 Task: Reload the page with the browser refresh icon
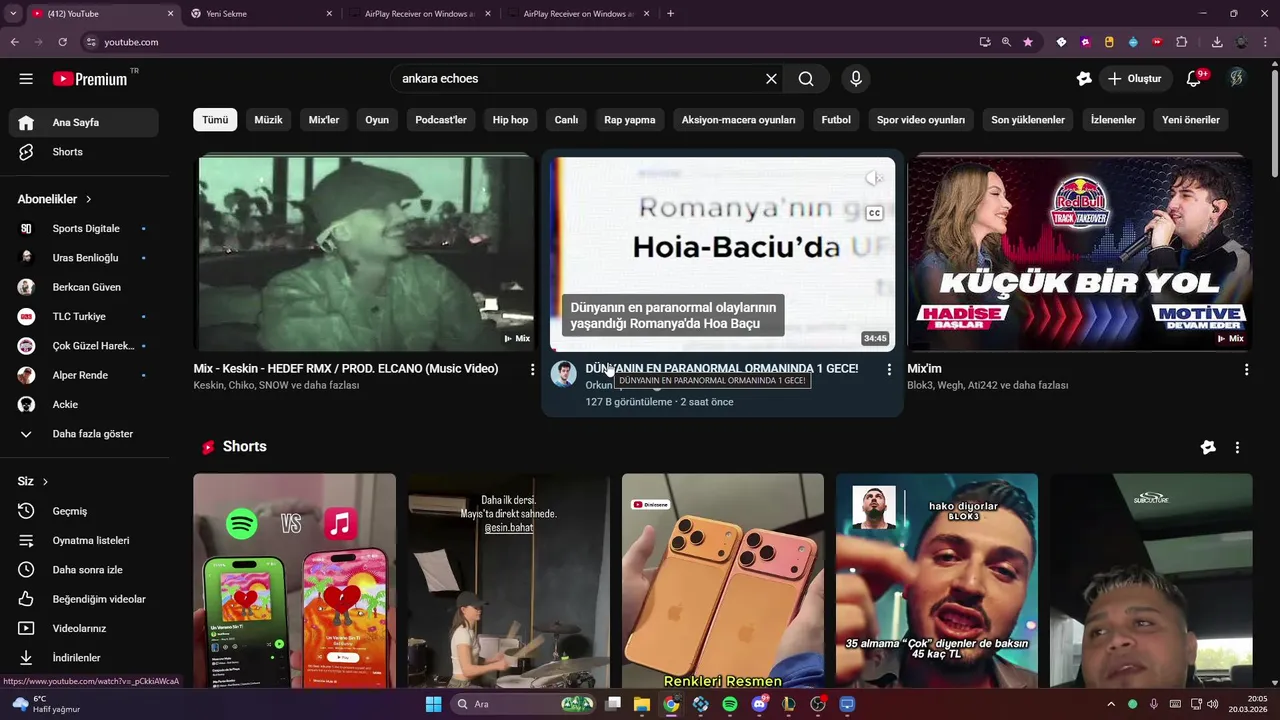(62, 42)
